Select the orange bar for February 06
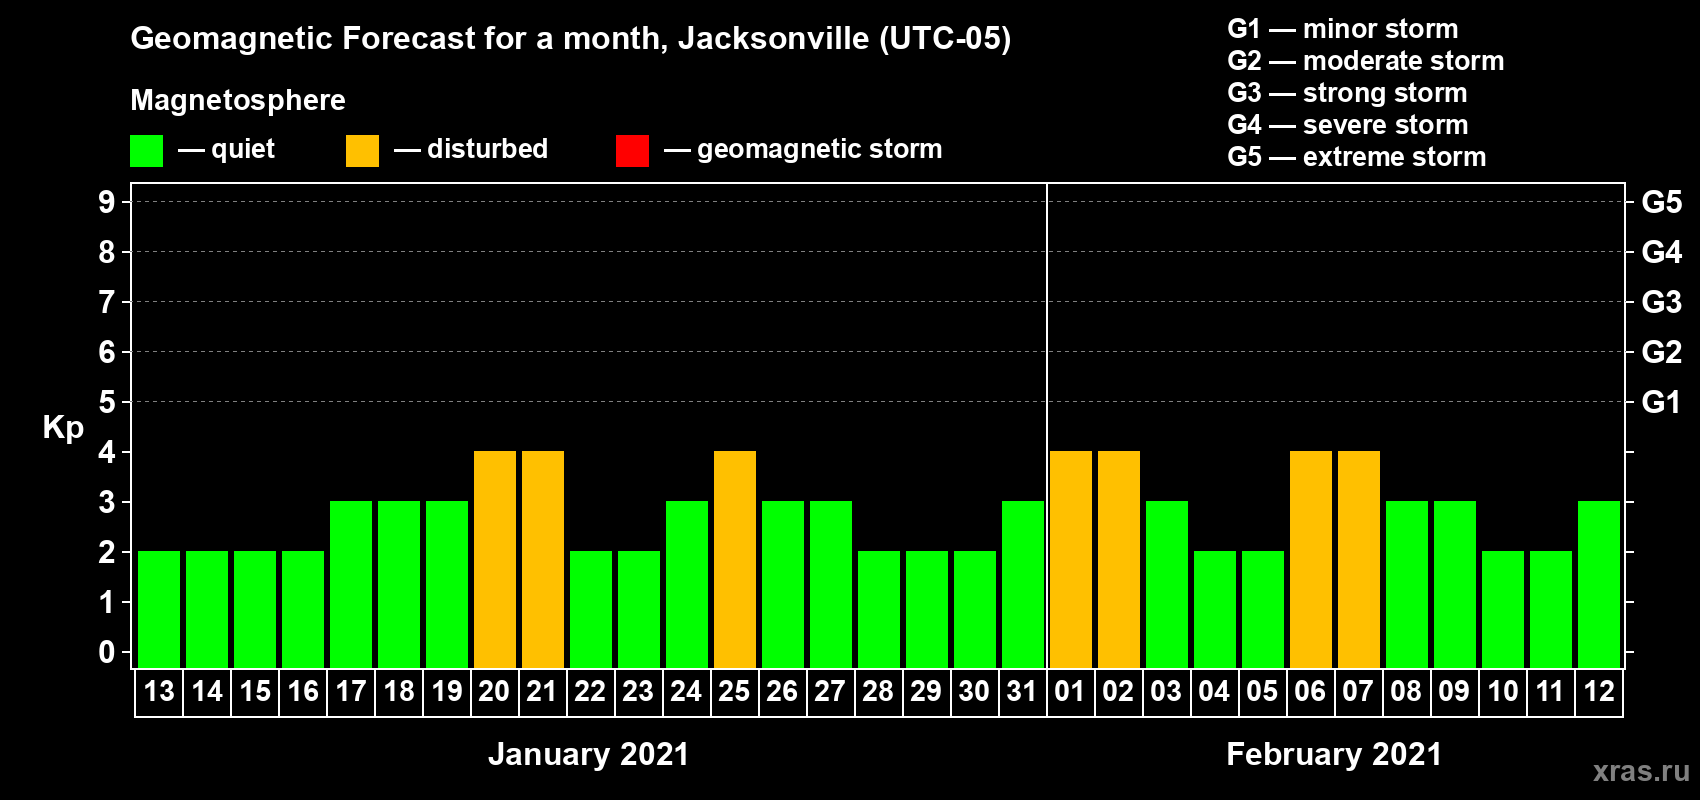Viewport: 1700px width, 800px height. 1311,559
